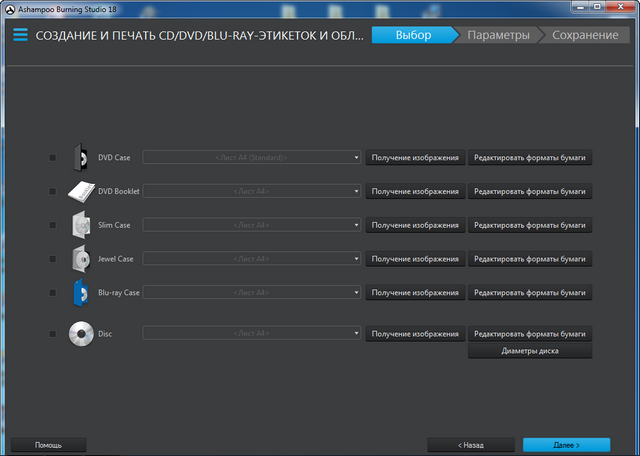Enable the Blu-ray Case checkbox
640x456 pixels.
coord(53,293)
